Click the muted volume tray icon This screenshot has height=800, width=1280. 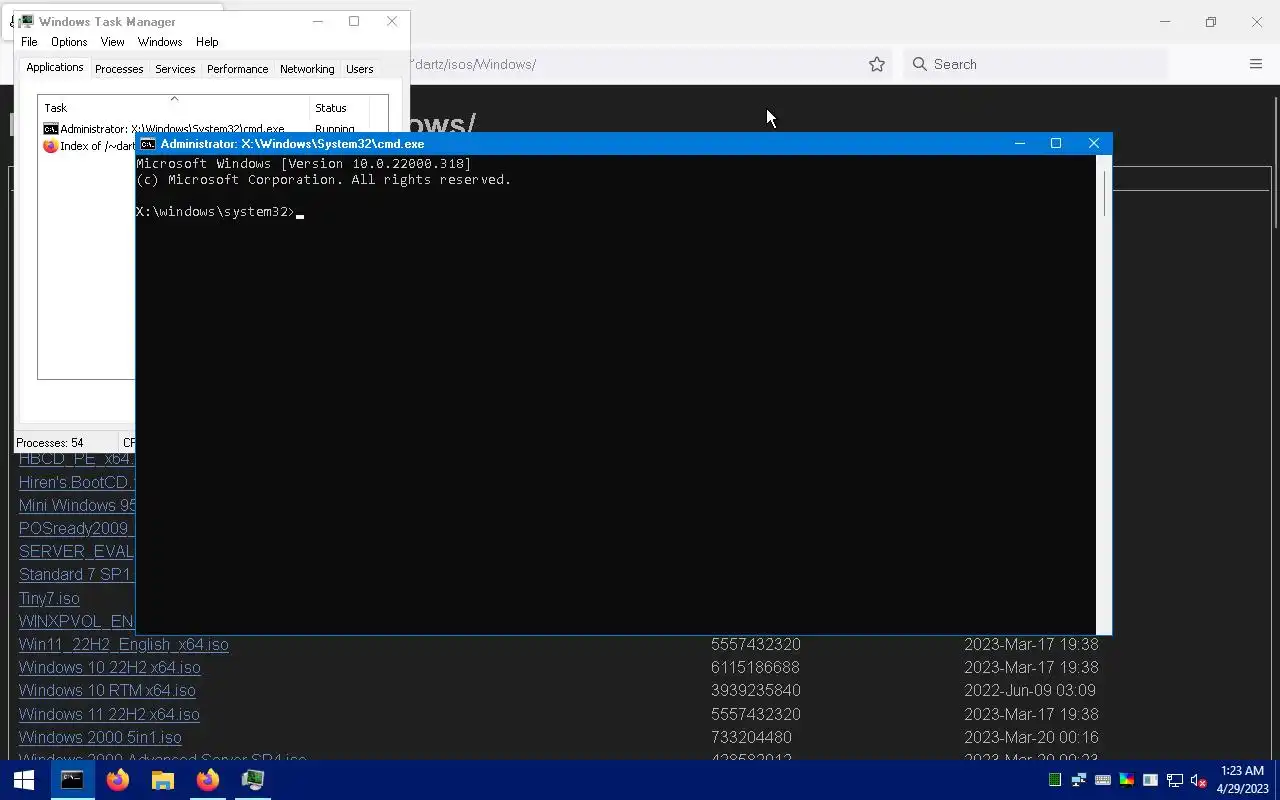(1199, 780)
